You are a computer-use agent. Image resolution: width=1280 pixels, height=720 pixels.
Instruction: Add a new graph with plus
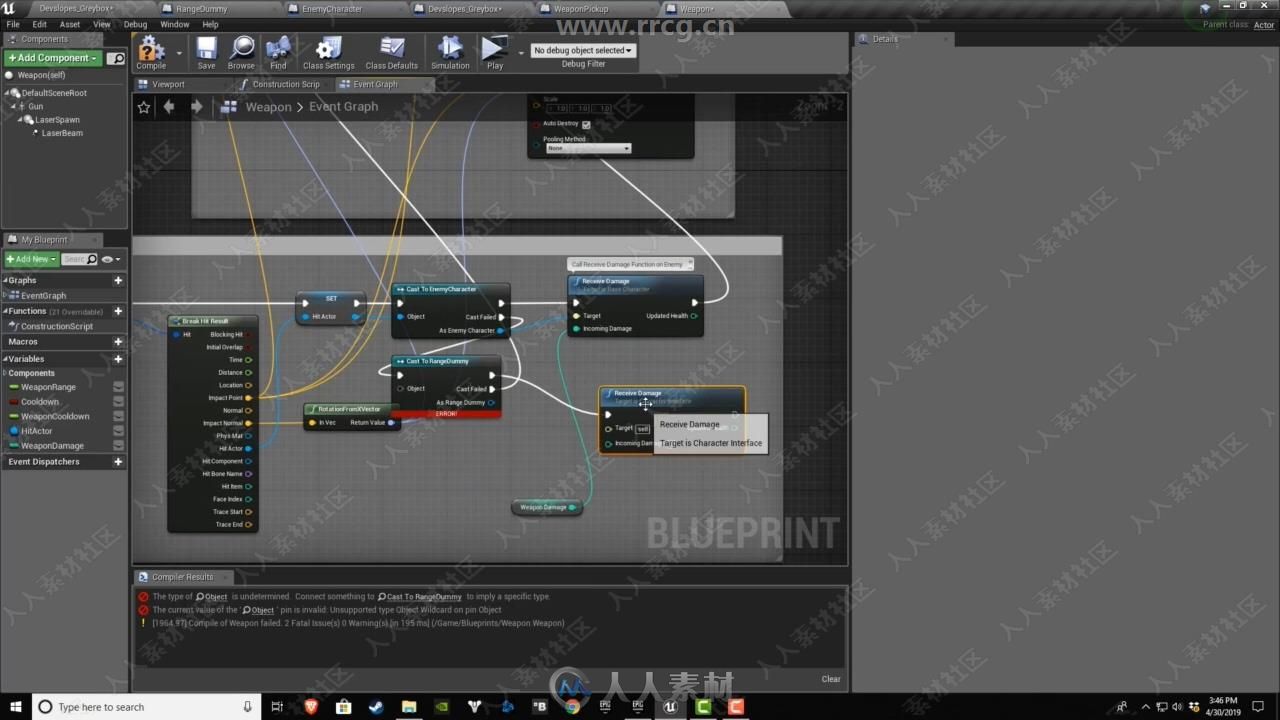coord(118,281)
